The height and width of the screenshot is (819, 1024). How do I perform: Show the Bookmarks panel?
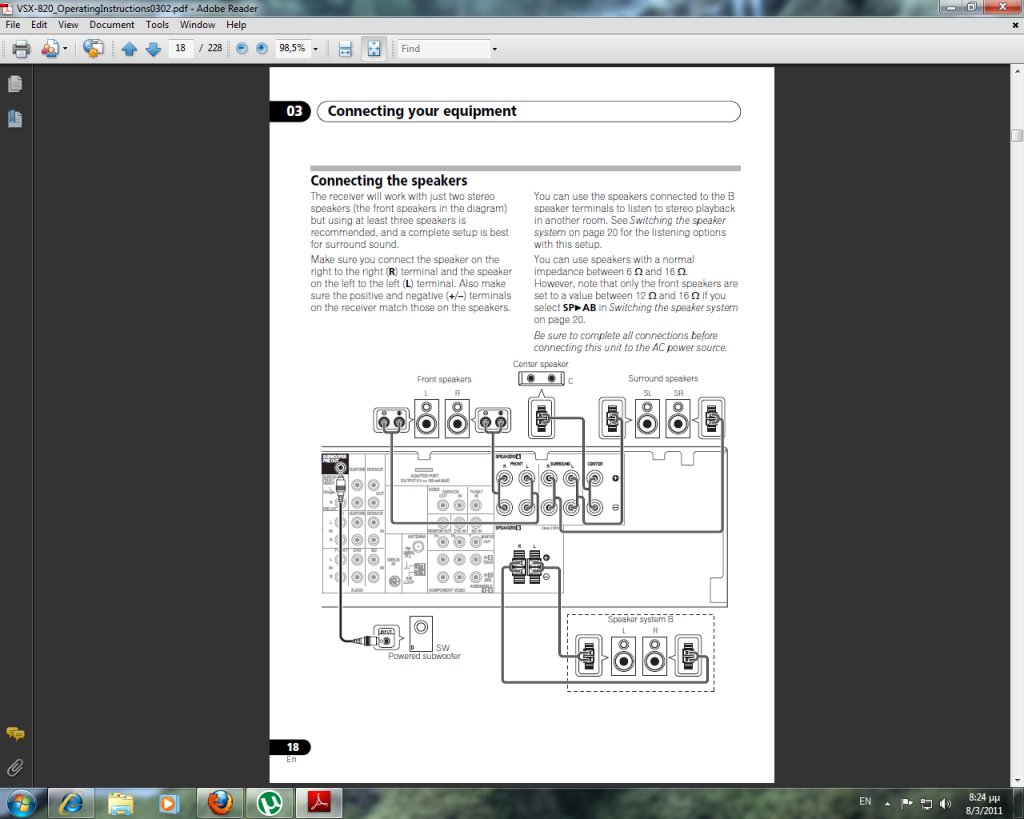coord(15,119)
